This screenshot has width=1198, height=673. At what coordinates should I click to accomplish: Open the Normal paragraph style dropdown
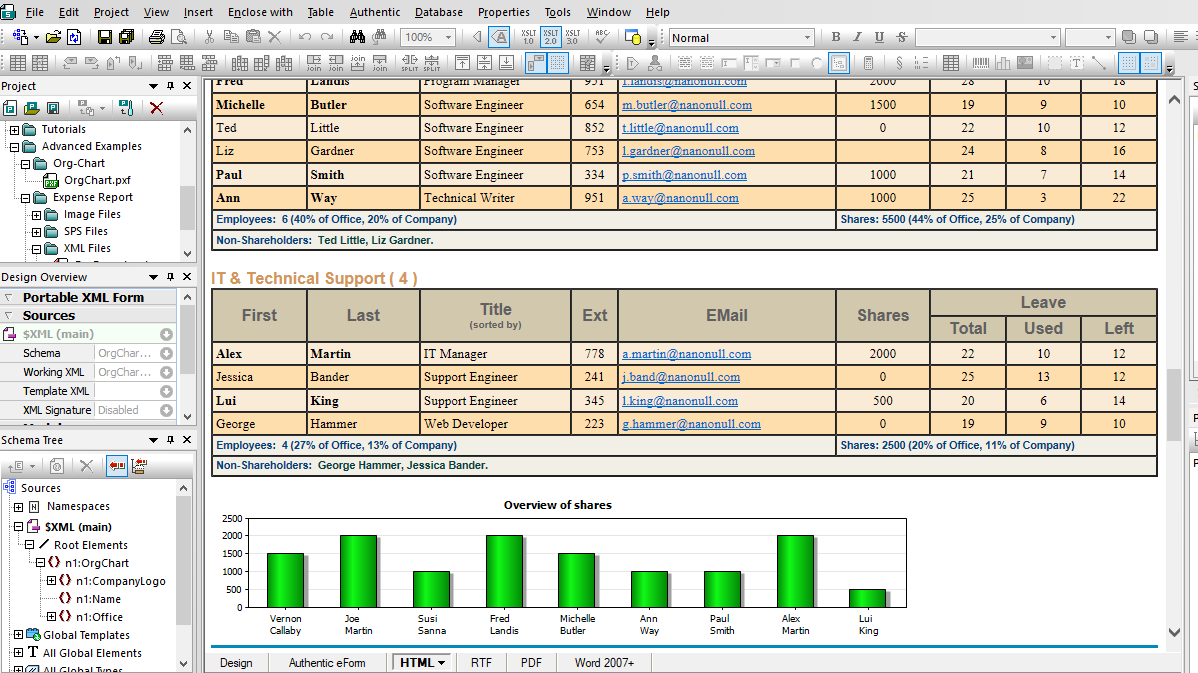pos(805,38)
